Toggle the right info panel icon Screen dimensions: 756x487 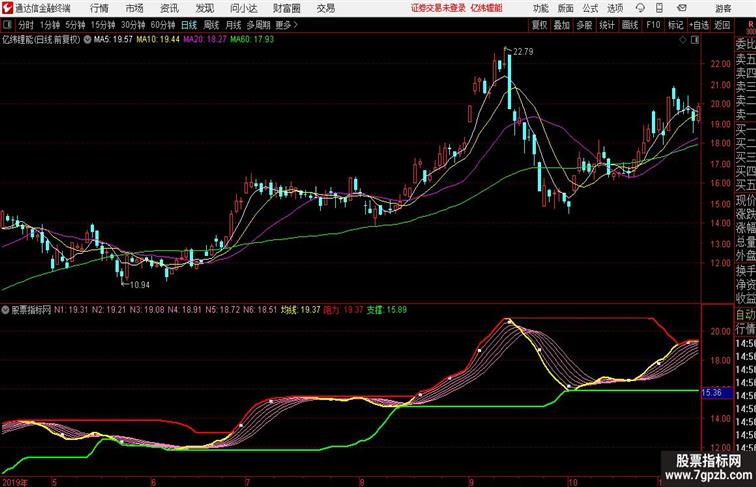(695, 40)
